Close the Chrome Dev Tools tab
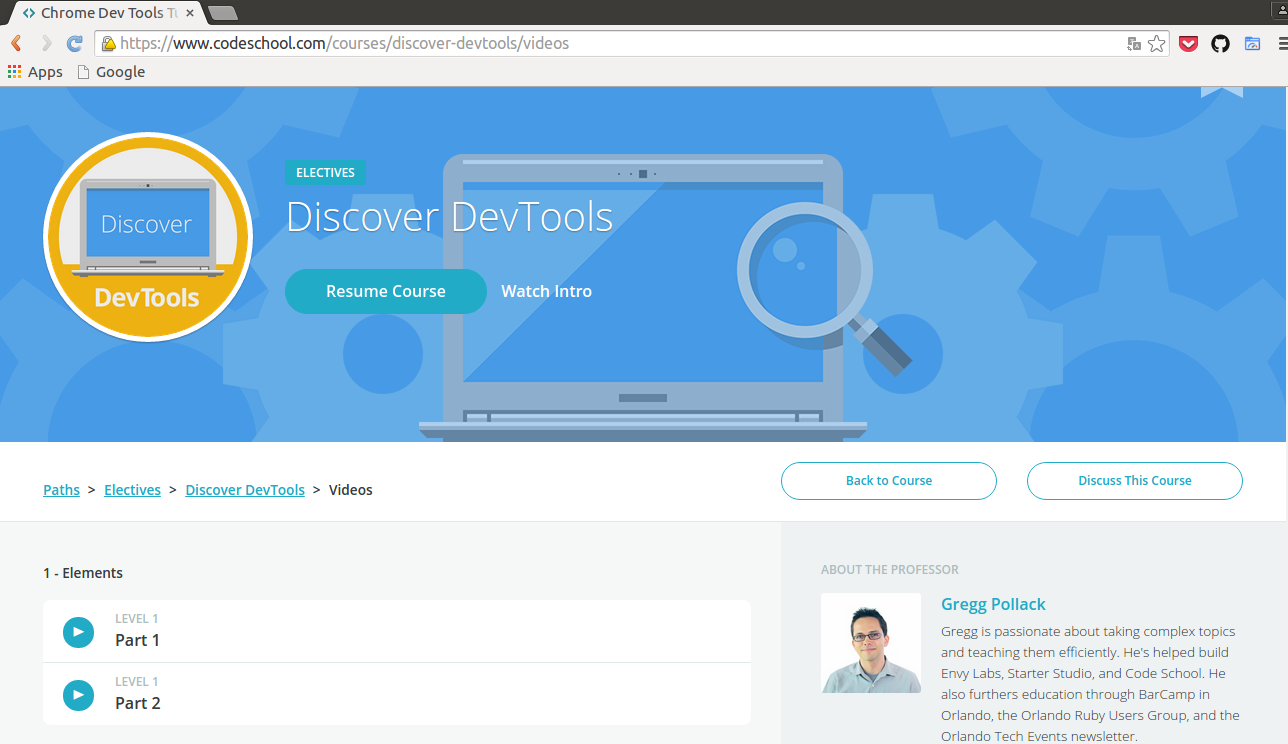The image size is (1288, 744). point(190,13)
